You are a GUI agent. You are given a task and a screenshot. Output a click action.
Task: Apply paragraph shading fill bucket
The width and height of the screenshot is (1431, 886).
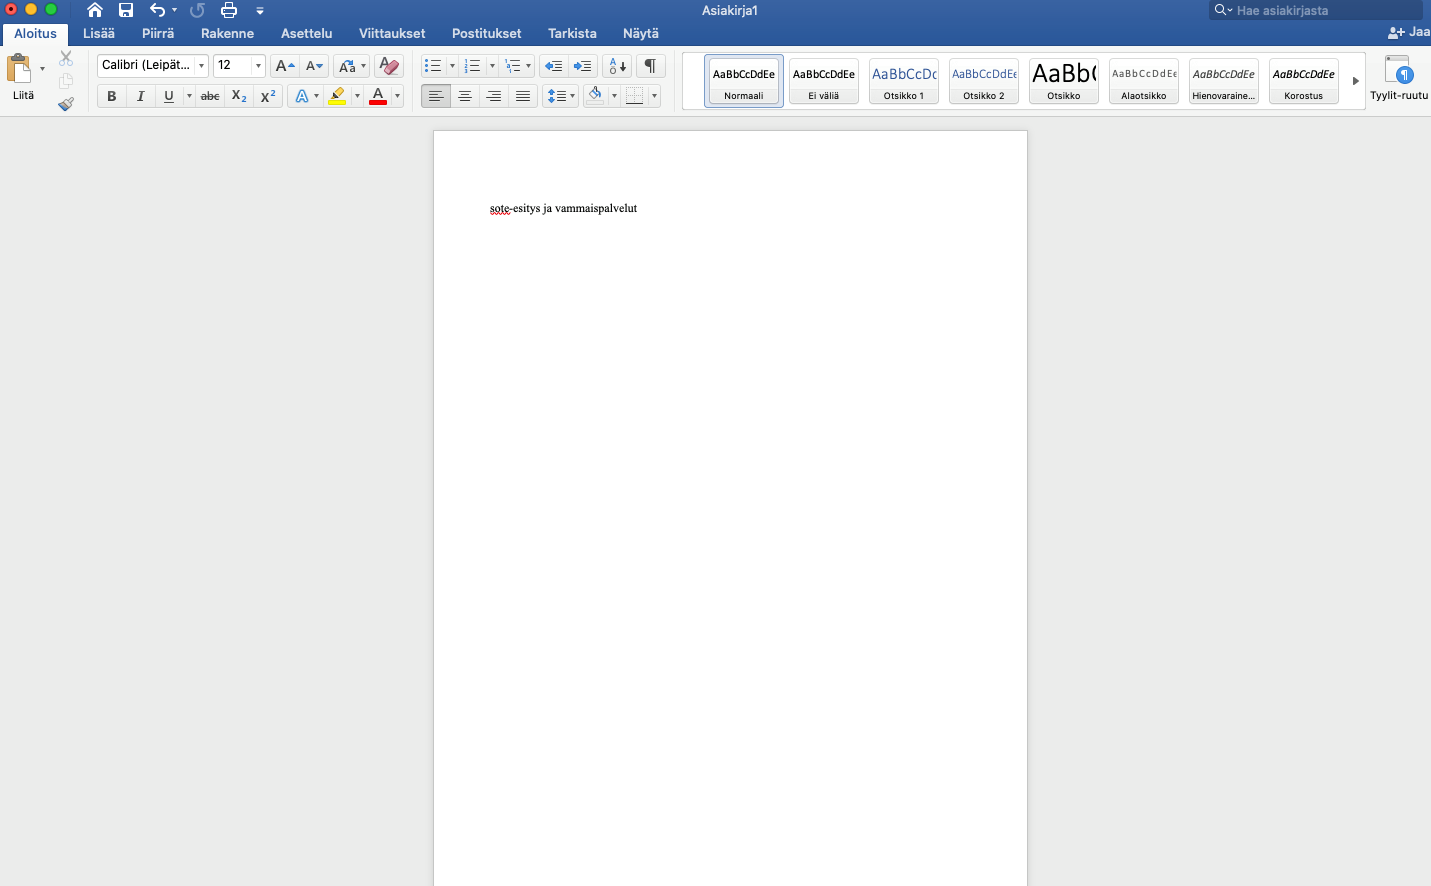point(595,96)
